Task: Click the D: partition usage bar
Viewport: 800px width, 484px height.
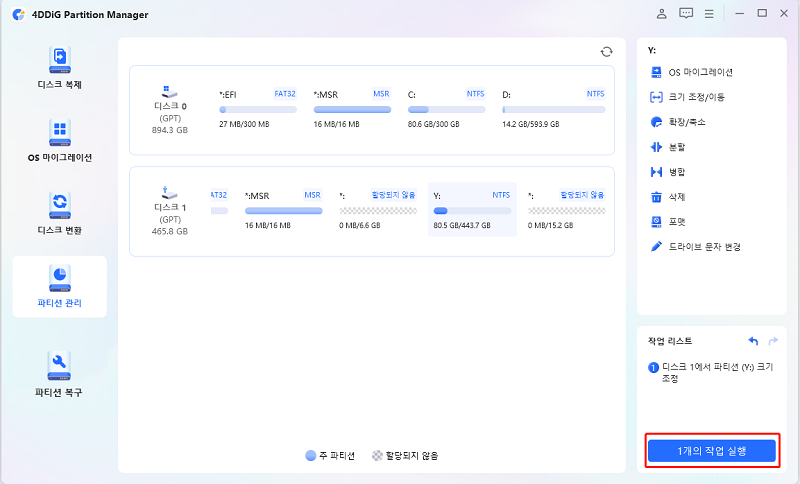Action: (554, 110)
